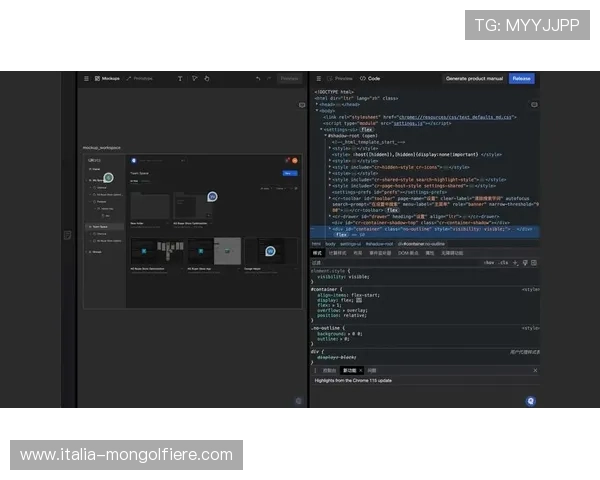Collapse the body element in DOM tree
600x480 pixels.
tap(316, 110)
